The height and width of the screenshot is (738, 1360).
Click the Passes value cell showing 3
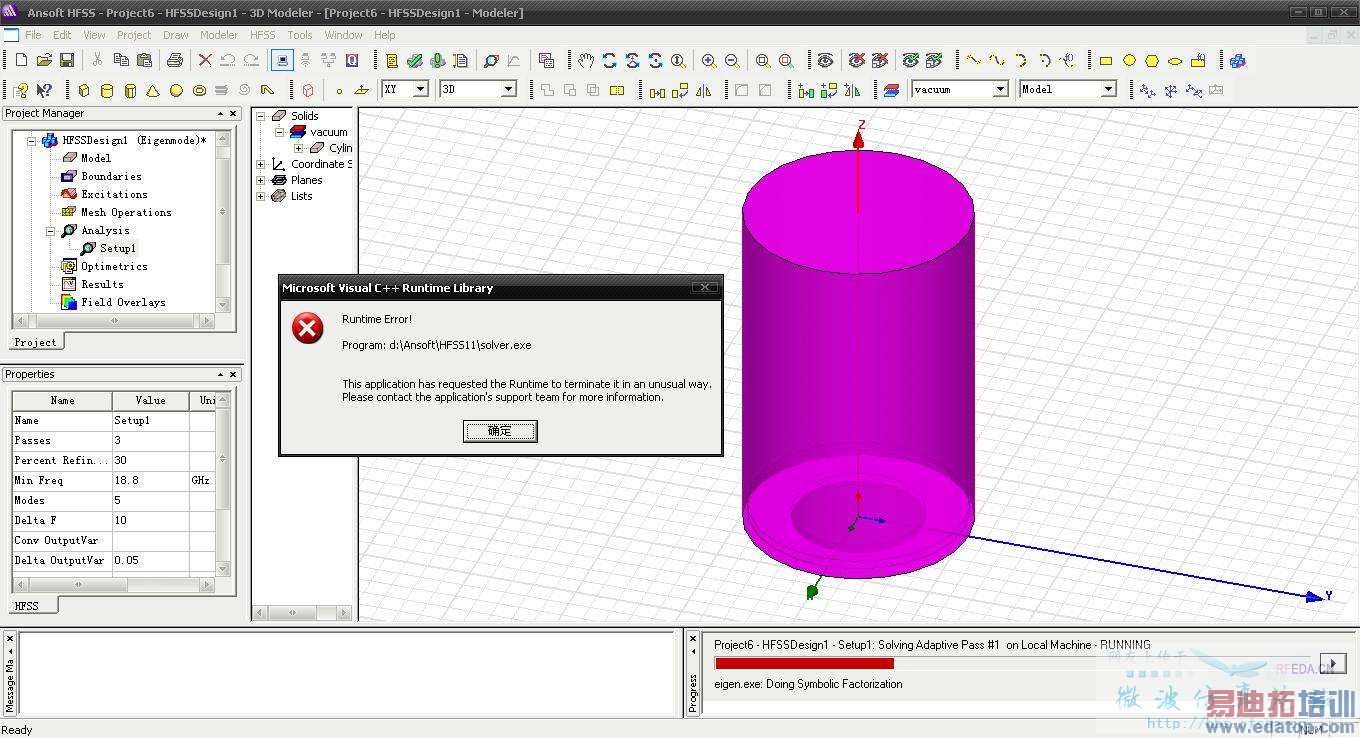[x=150, y=441]
